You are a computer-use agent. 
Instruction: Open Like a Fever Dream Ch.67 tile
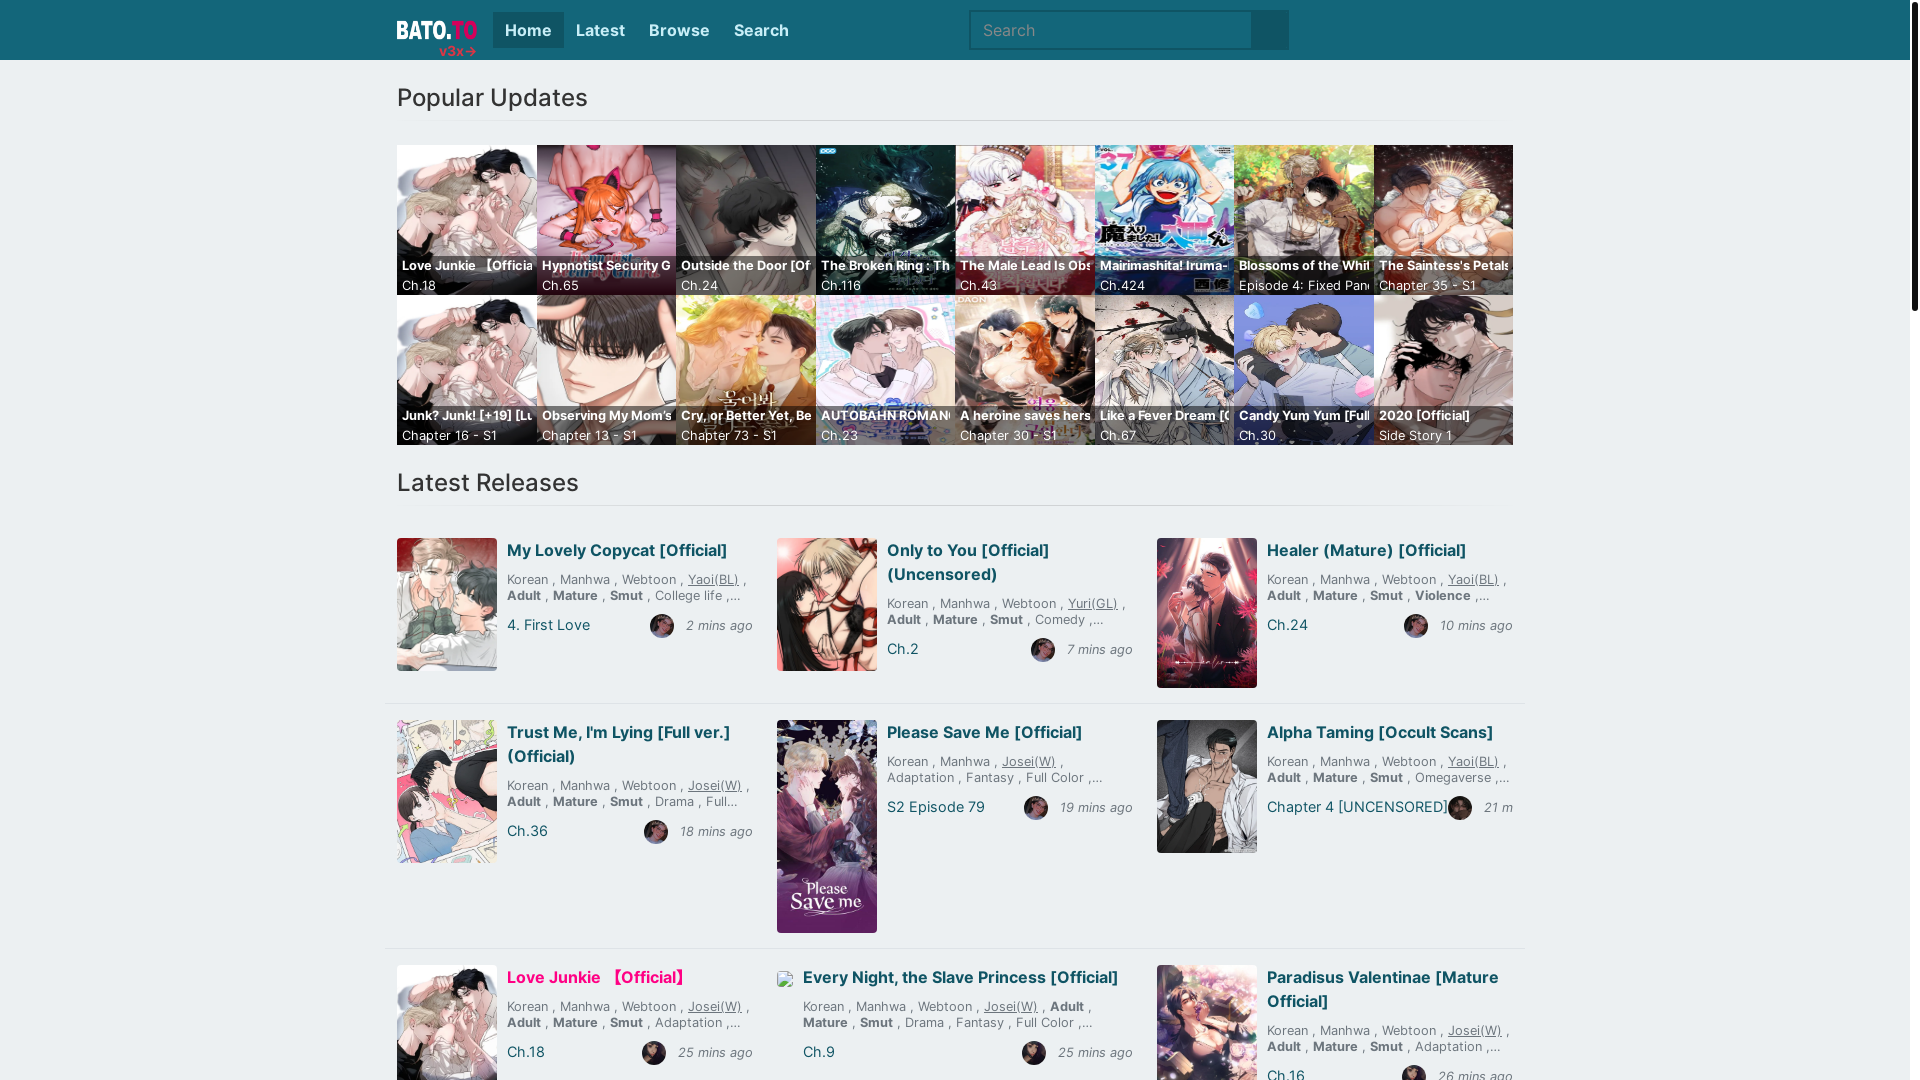[x=1164, y=370]
